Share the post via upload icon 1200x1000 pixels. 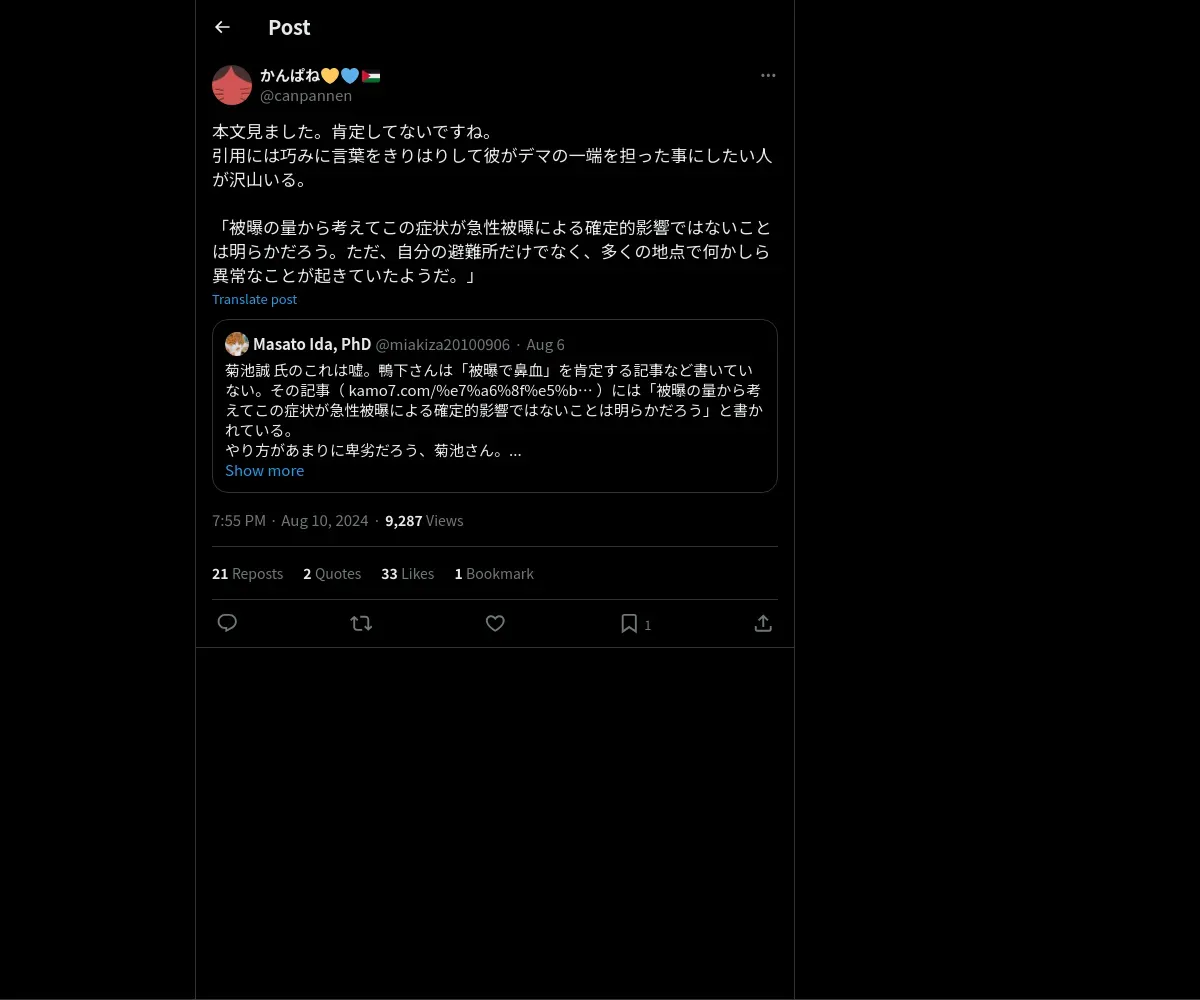[x=763, y=623]
